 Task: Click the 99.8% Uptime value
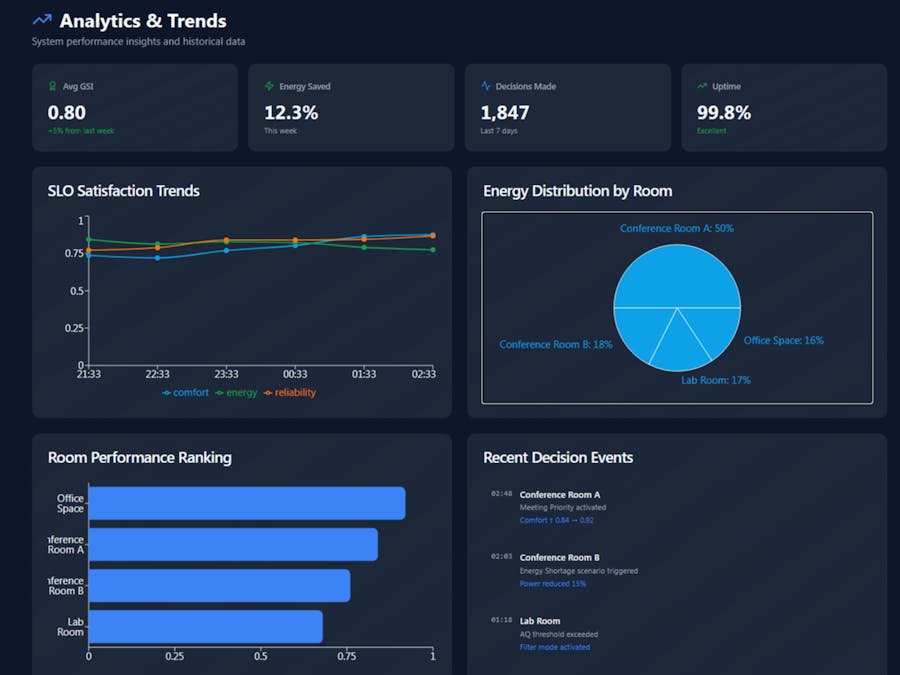(x=724, y=112)
